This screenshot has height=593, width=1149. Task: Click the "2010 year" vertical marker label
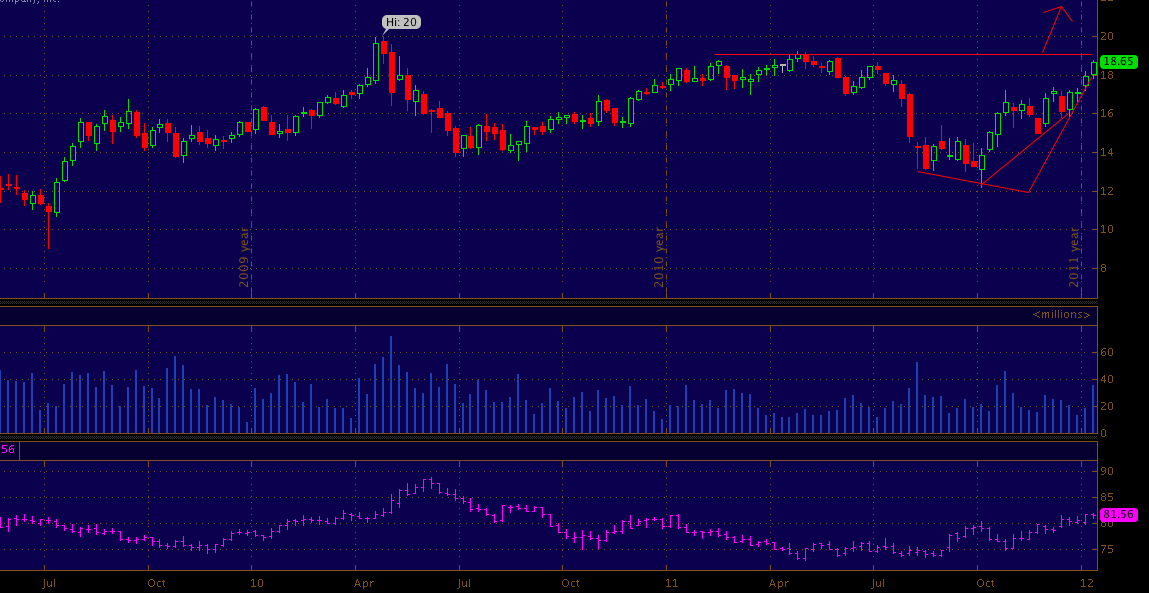660,257
